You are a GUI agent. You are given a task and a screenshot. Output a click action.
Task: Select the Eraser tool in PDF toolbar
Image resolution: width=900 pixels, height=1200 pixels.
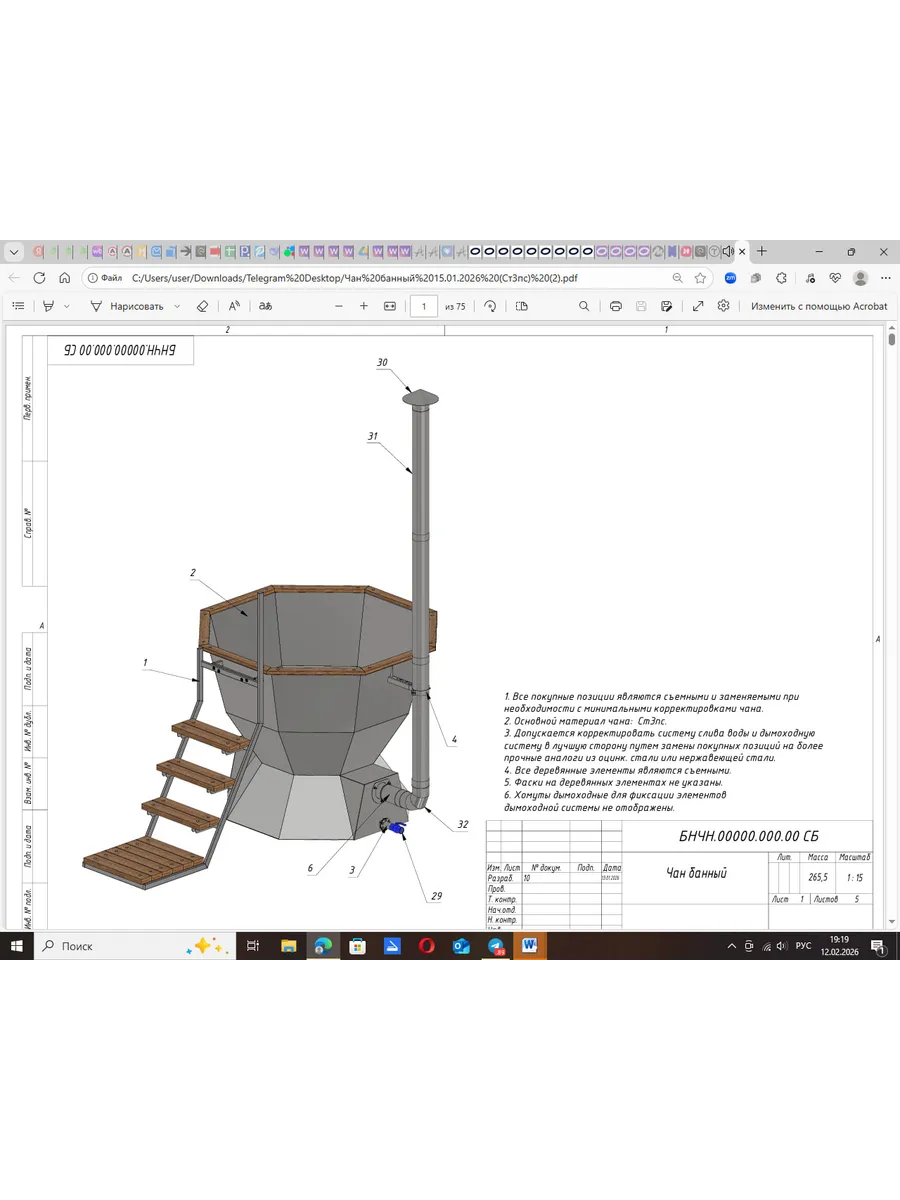(202, 306)
